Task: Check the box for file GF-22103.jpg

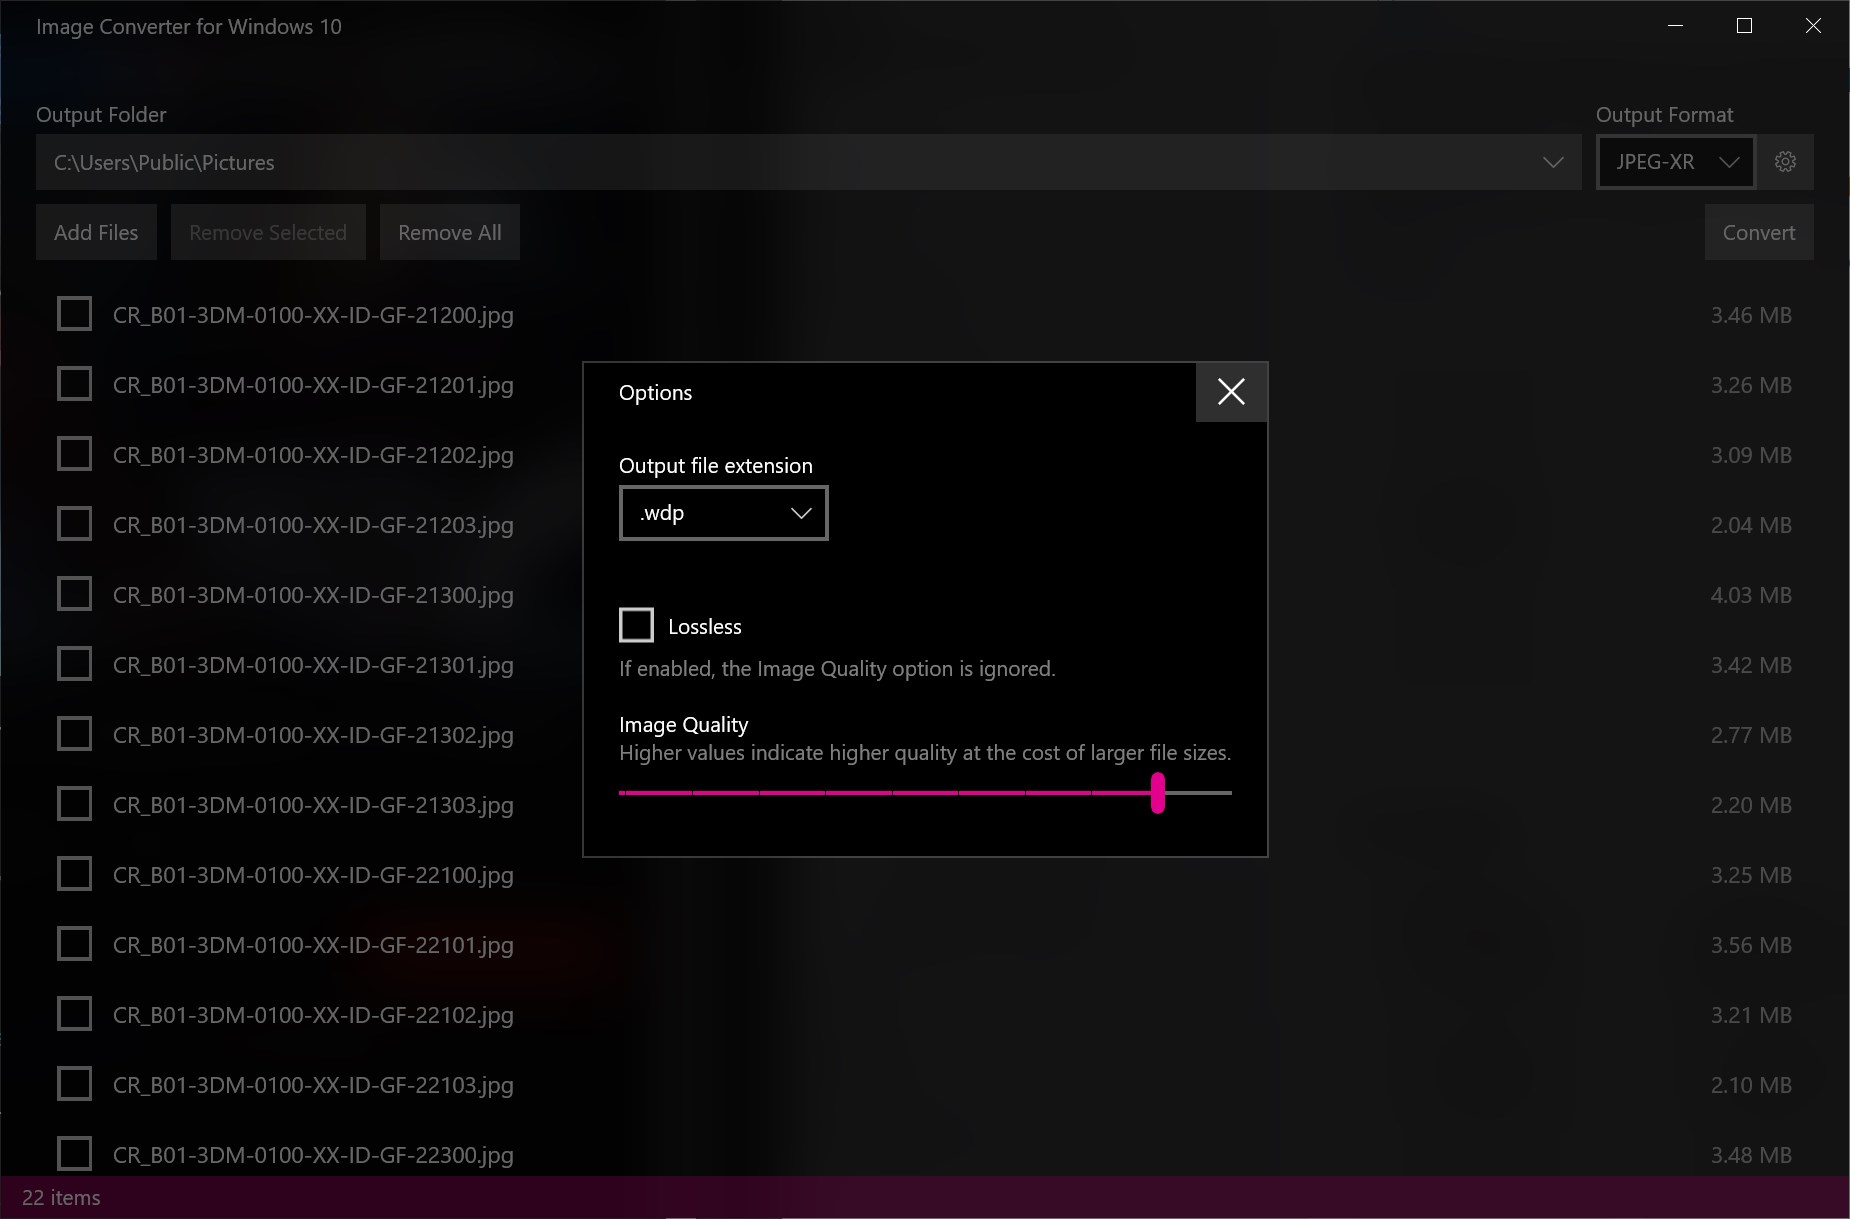Action: point(75,1084)
